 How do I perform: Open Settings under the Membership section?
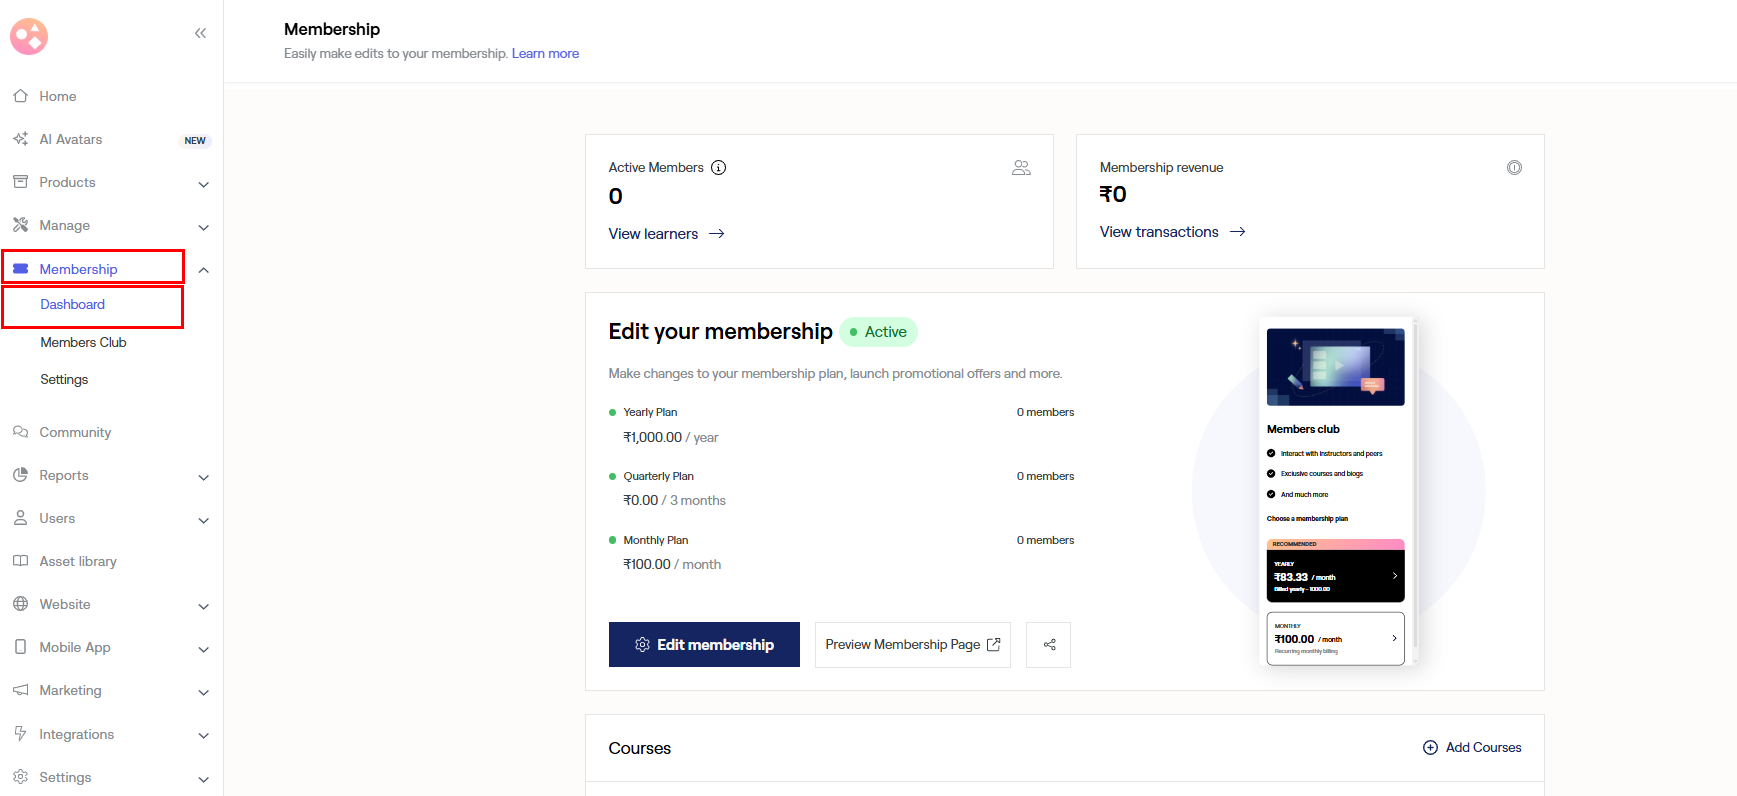(x=64, y=380)
